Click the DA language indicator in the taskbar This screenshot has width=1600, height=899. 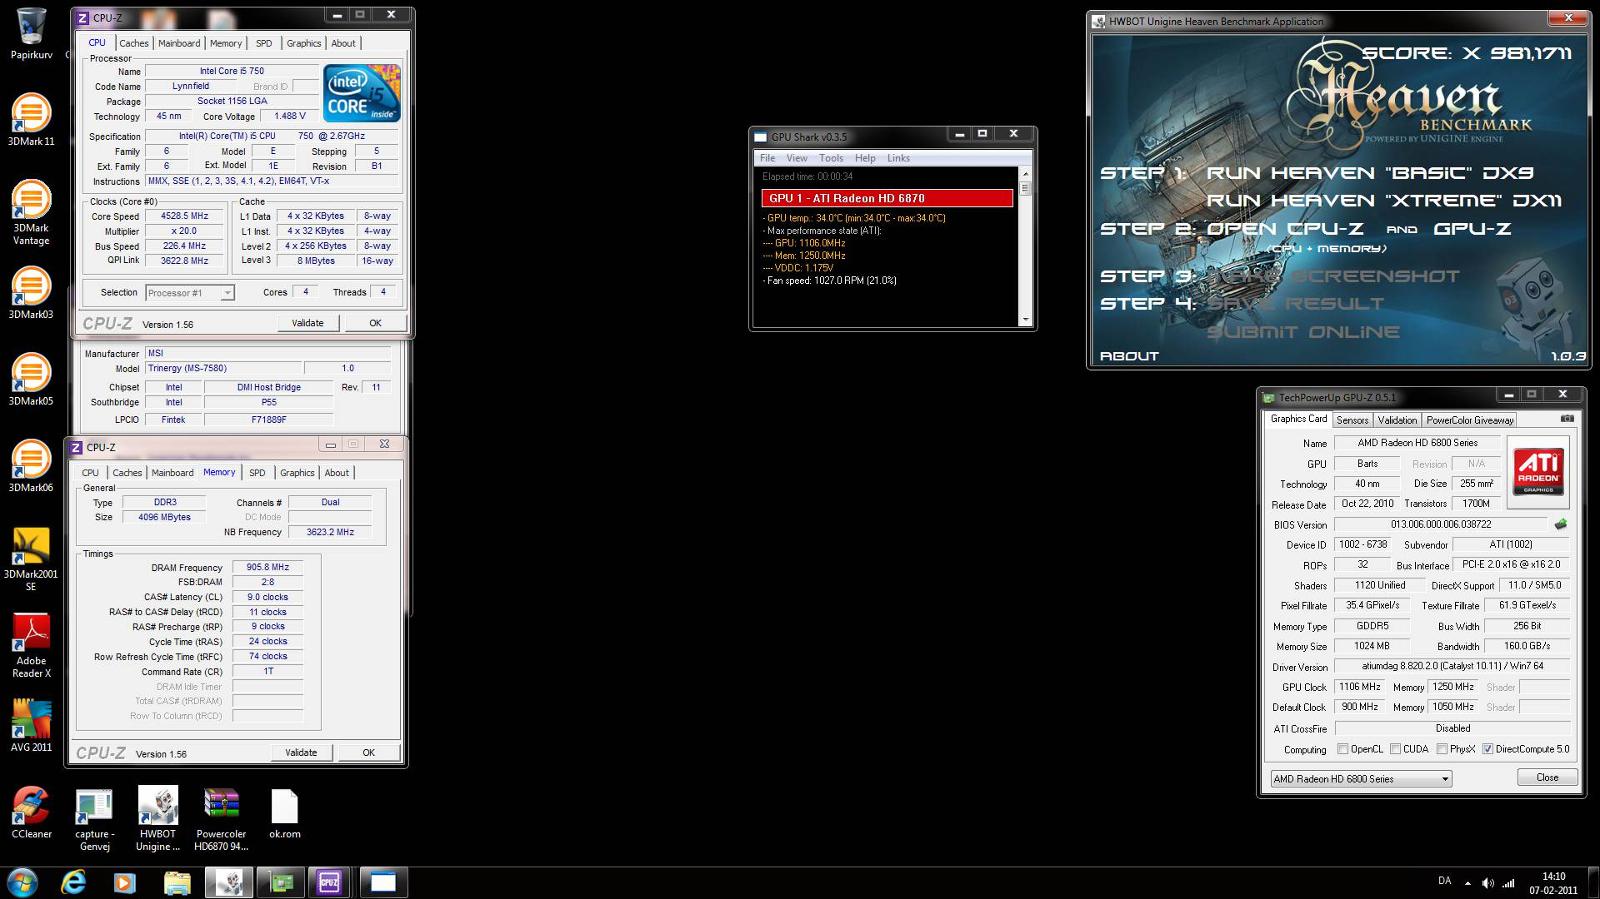point(1444,881)
